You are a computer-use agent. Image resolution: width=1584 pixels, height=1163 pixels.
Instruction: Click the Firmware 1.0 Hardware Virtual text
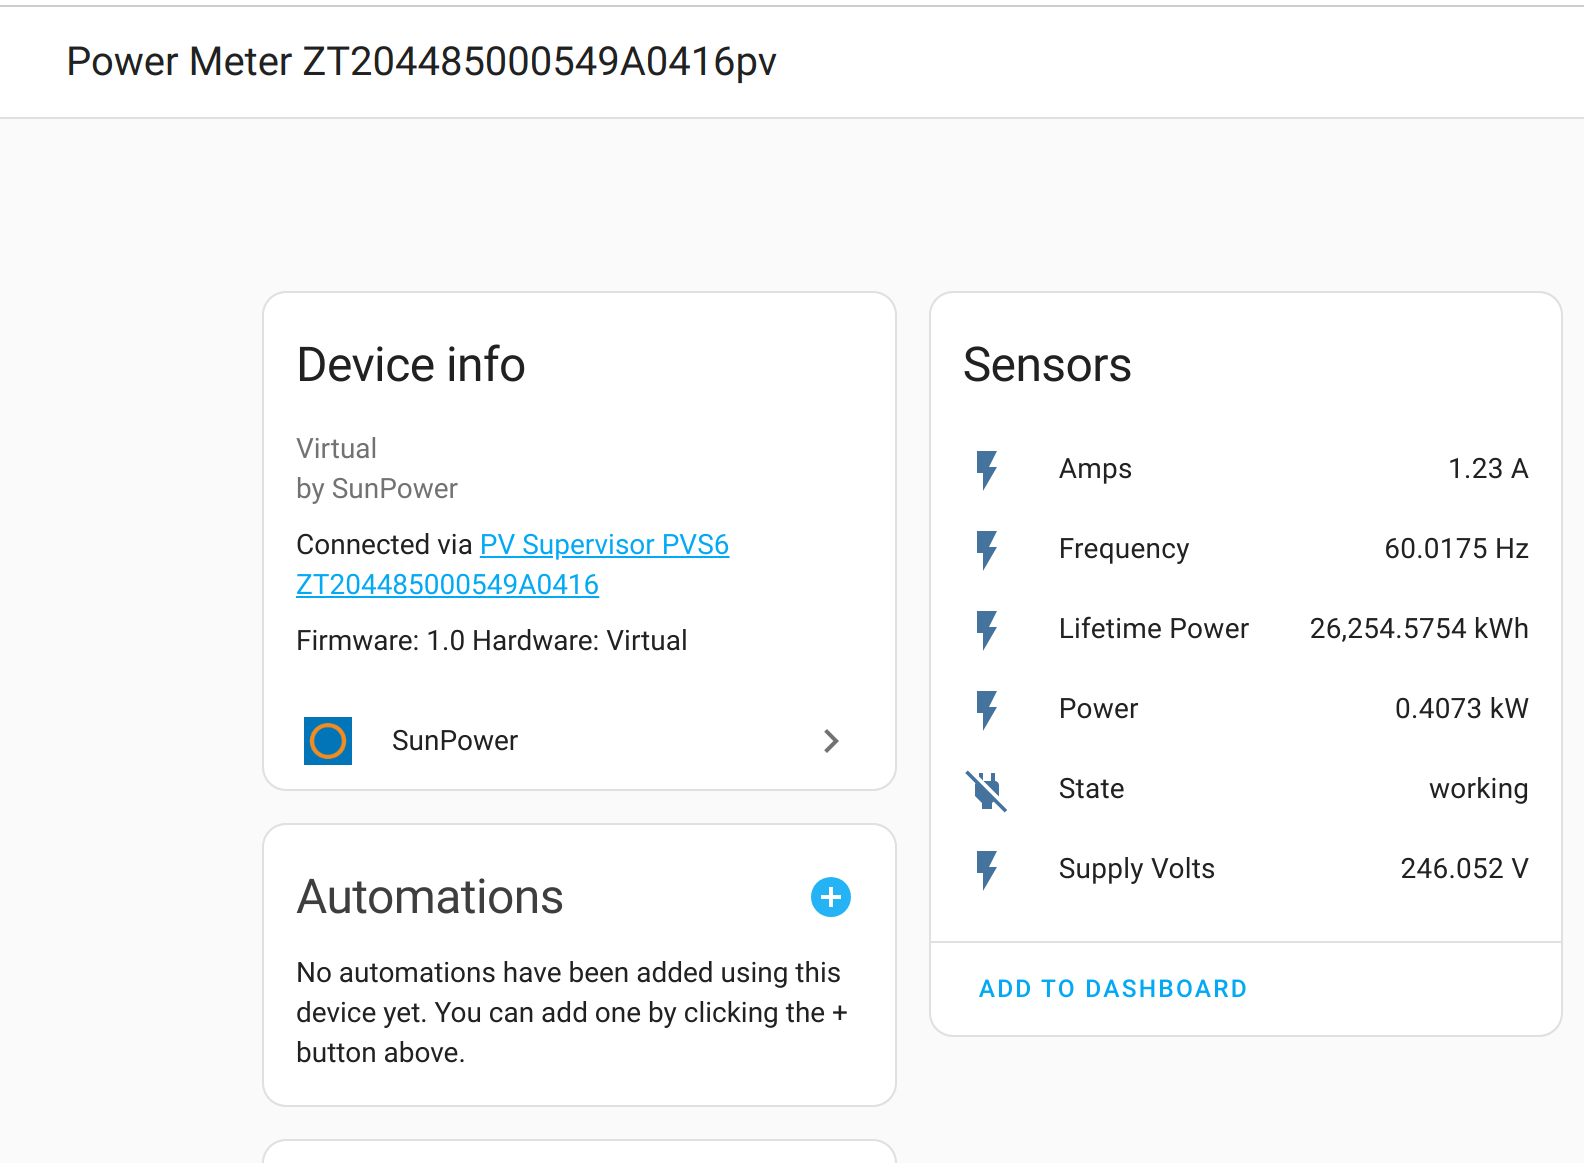[492, 641]
